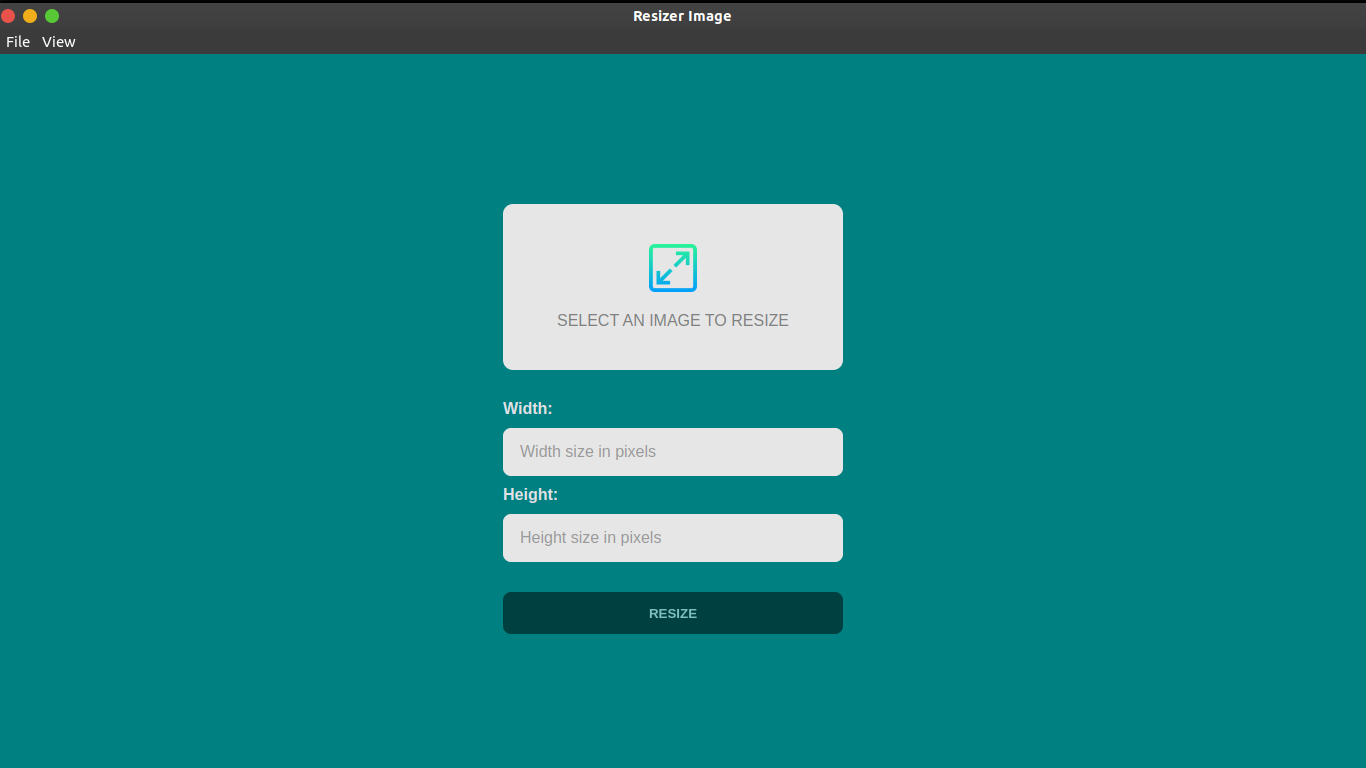Focus the Width size in pixels field
1366x768 pixels.
(x=672, y=452)
